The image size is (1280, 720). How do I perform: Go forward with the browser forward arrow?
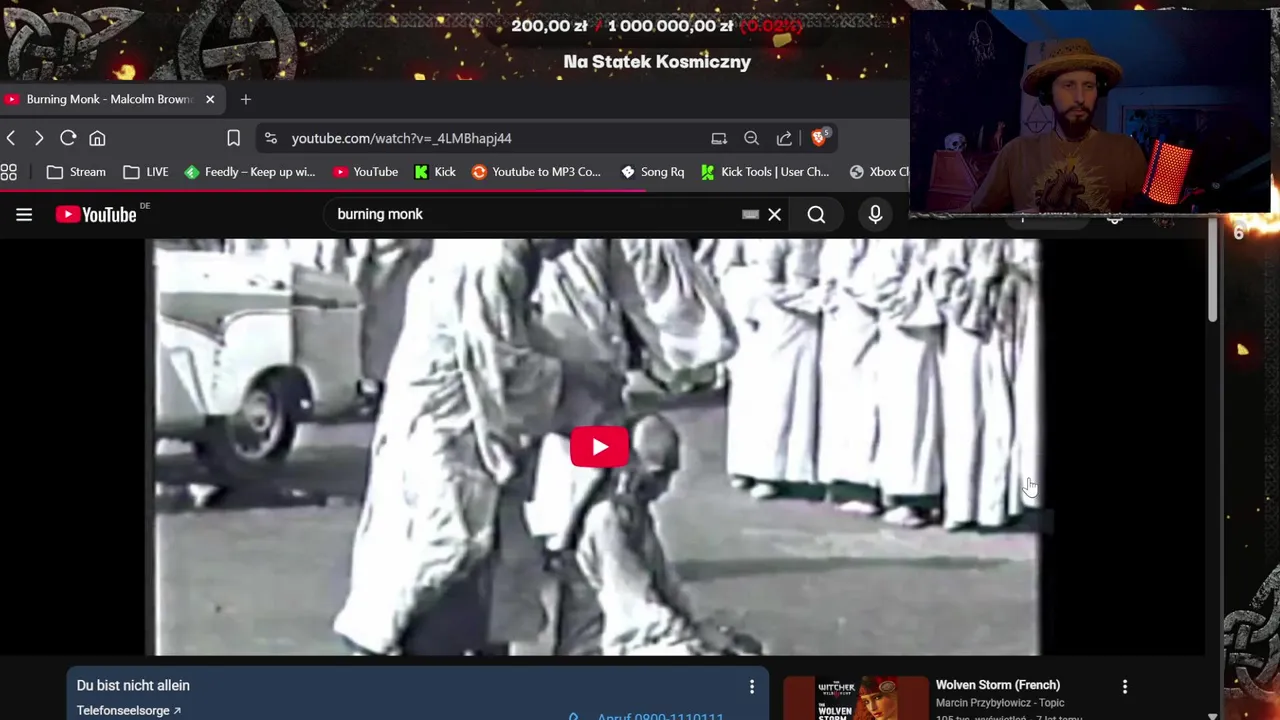pos(39,138)
